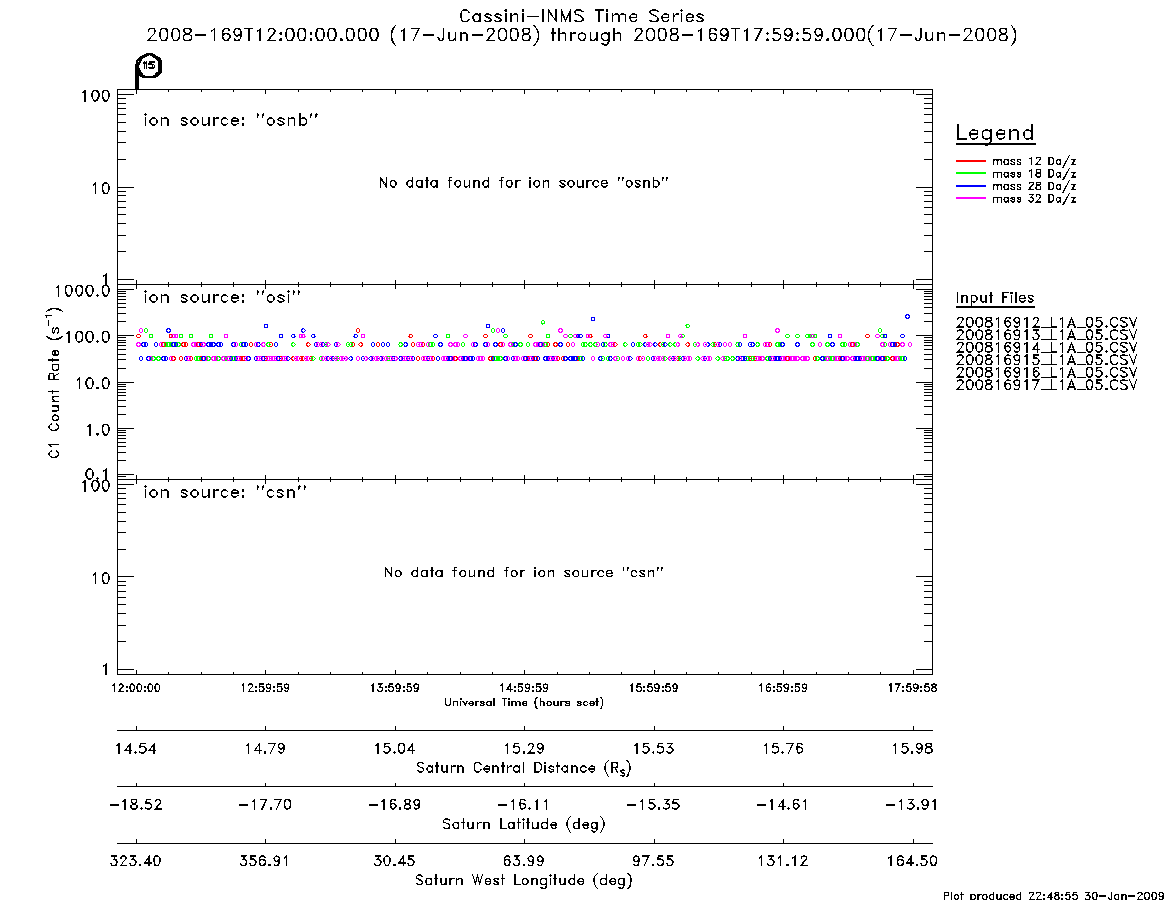
Task: Click the 'mass 28 Da/z' legend label
Action: [x=1034, y=187]
